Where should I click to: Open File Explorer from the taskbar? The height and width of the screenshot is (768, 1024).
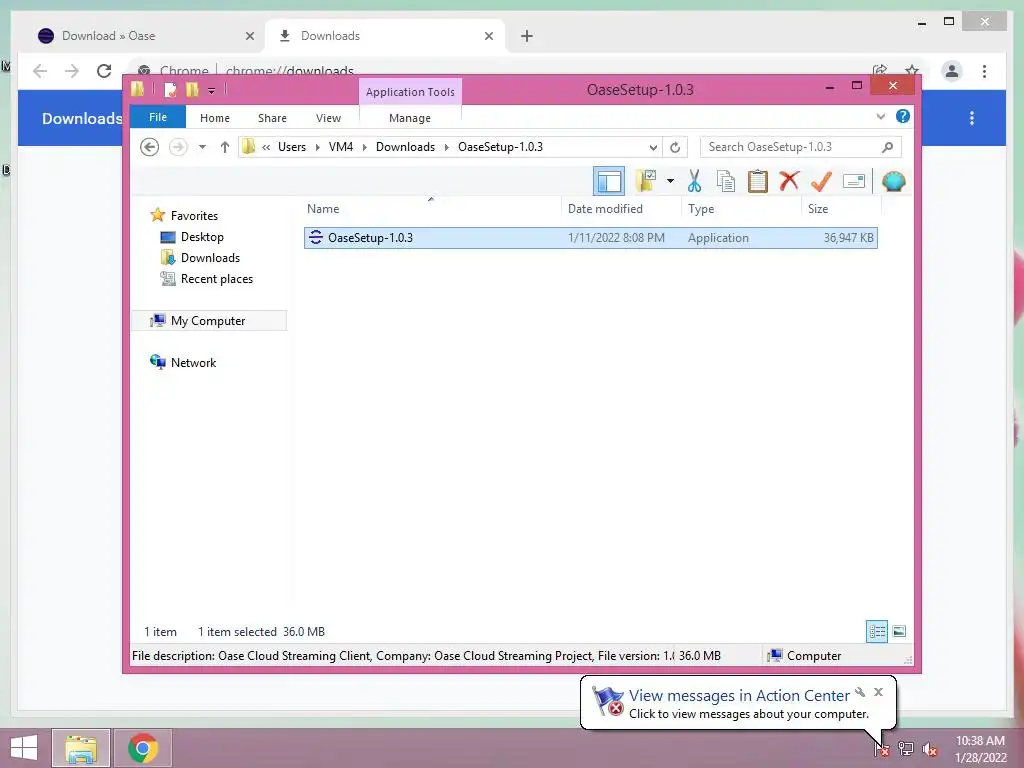tap(81, 748)
